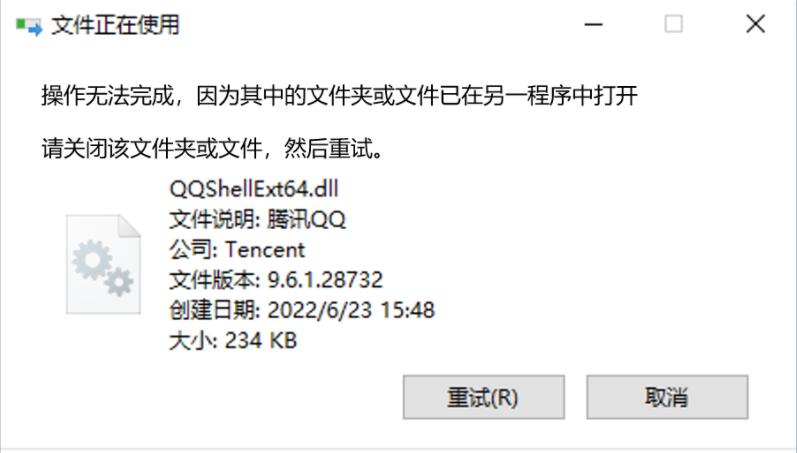Screen dimensions: 797x453
Task: Close the 文件正在使用 dialog
Action: coord(755,24)
